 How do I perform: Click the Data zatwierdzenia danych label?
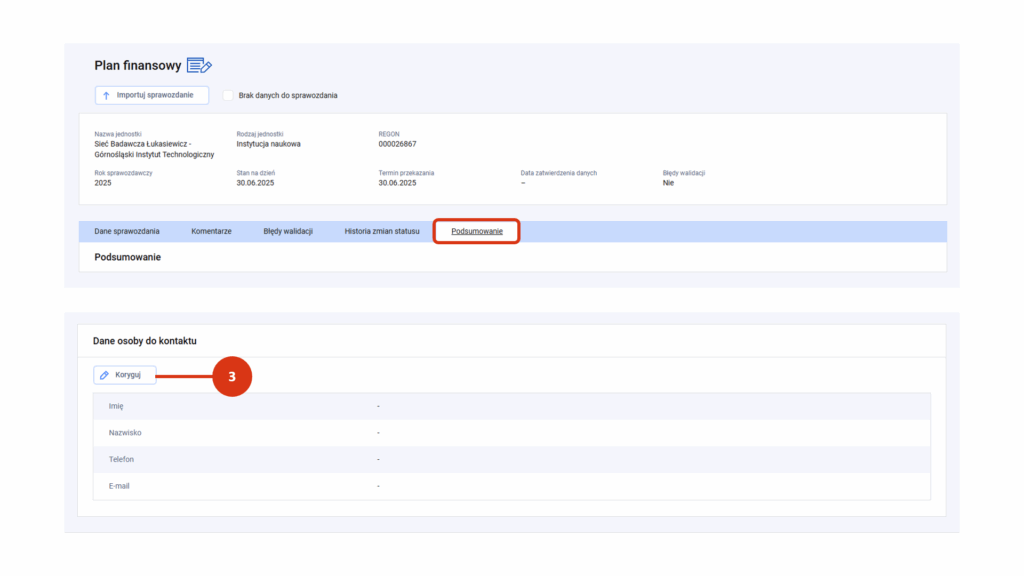[x=558, y=173]
